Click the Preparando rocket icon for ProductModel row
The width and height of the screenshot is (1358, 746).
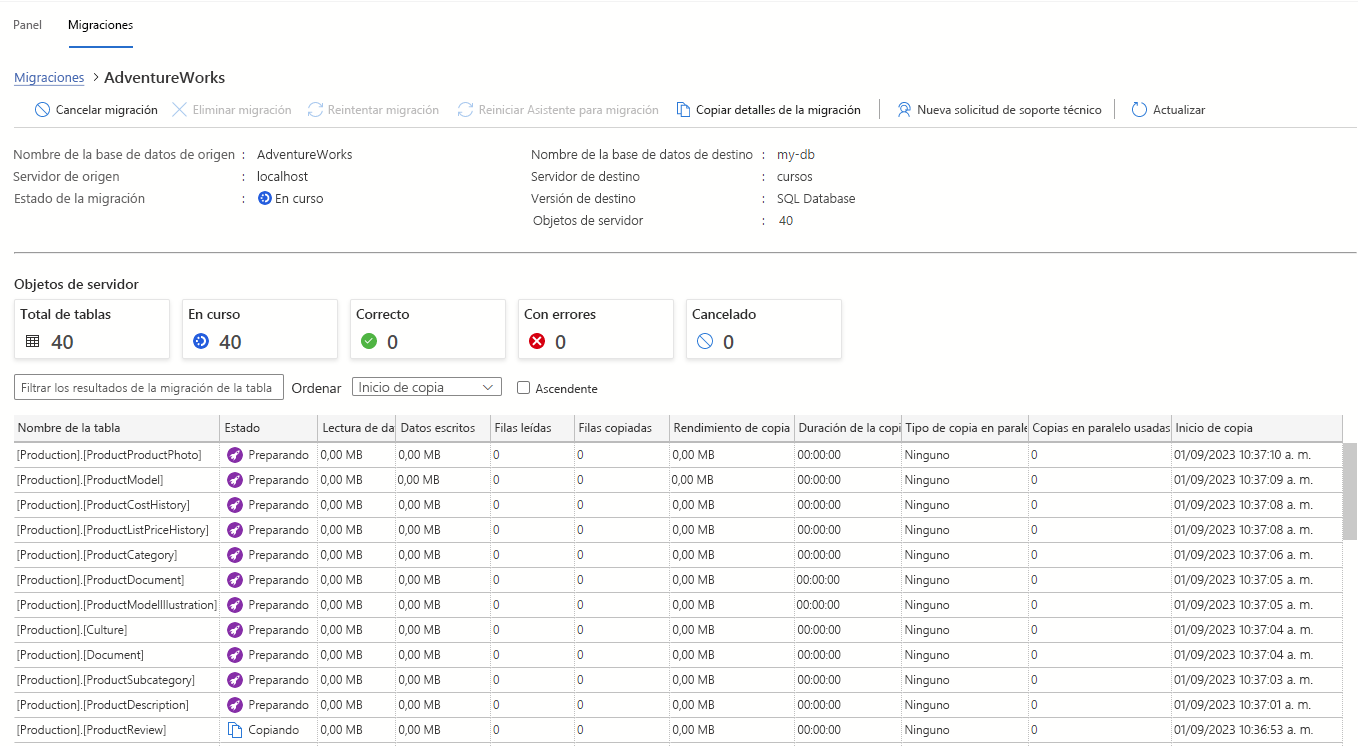point(235,480)
